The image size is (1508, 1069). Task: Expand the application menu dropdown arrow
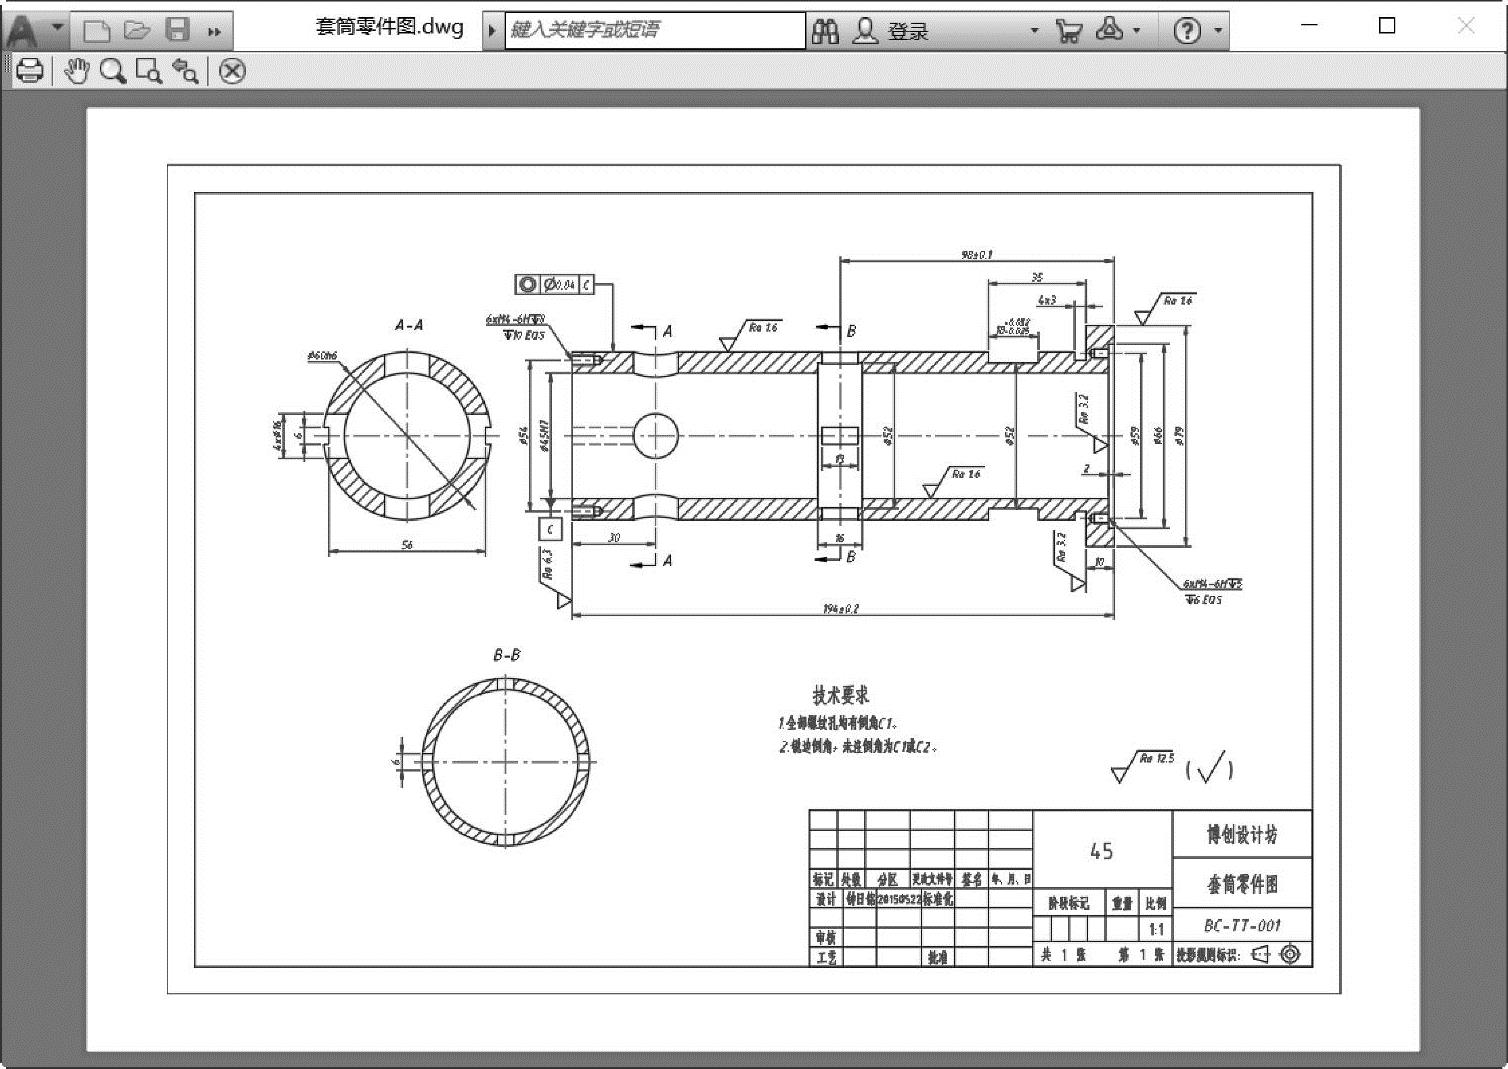point(57,27)
